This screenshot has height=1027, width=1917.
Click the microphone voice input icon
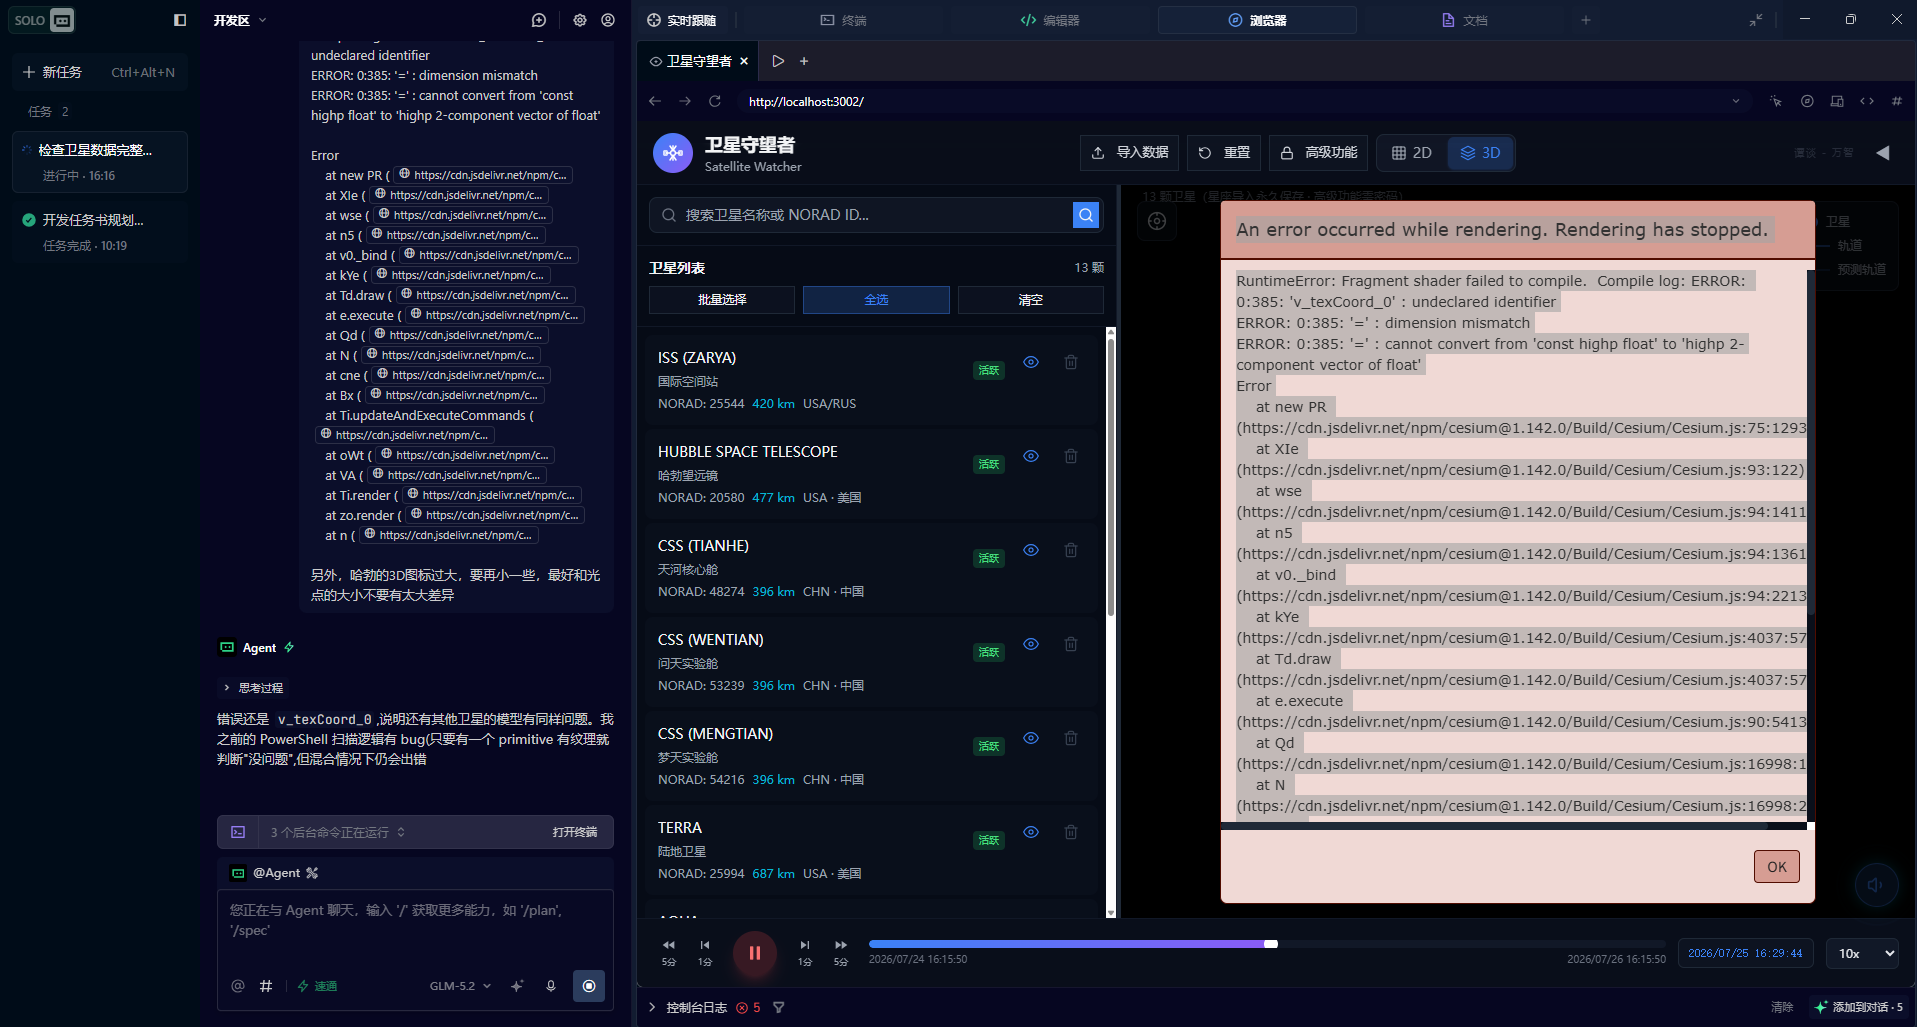coord(551,986)
